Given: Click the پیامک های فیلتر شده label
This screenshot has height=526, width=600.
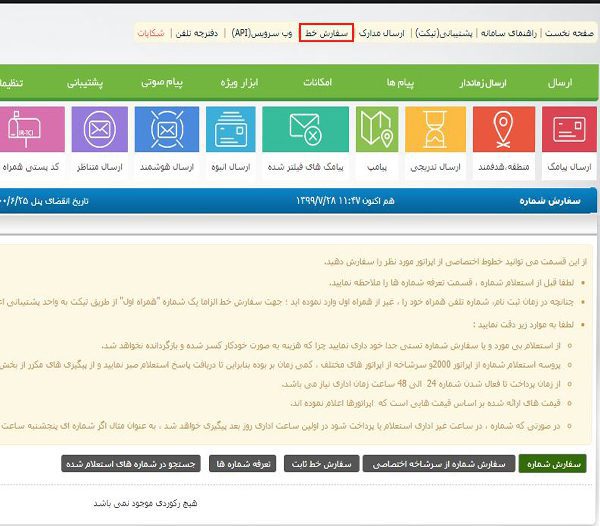Looking at the screenshot, I should [305, 167].
